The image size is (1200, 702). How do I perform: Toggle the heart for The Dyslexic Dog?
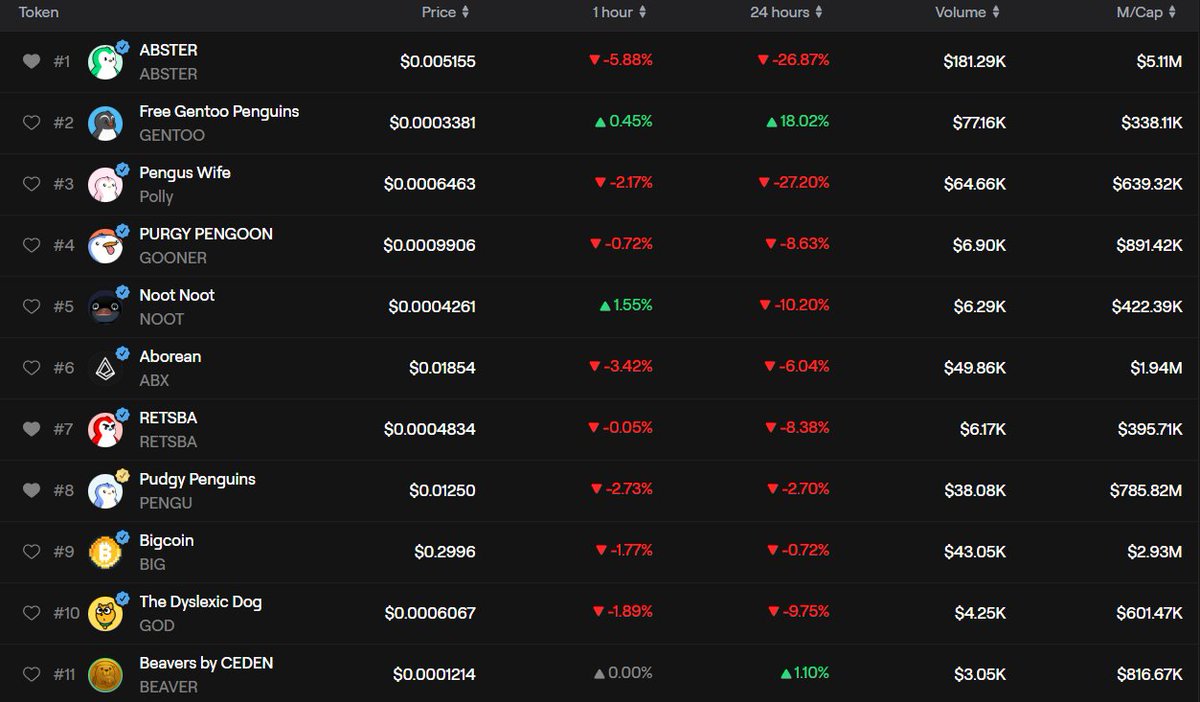(x=31, y=613)
